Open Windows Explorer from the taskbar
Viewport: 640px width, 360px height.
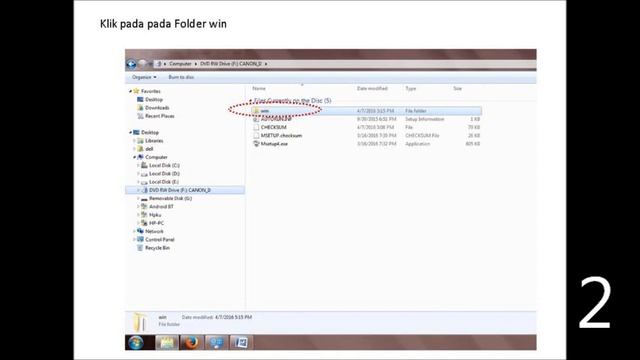(x=167, y=342)
